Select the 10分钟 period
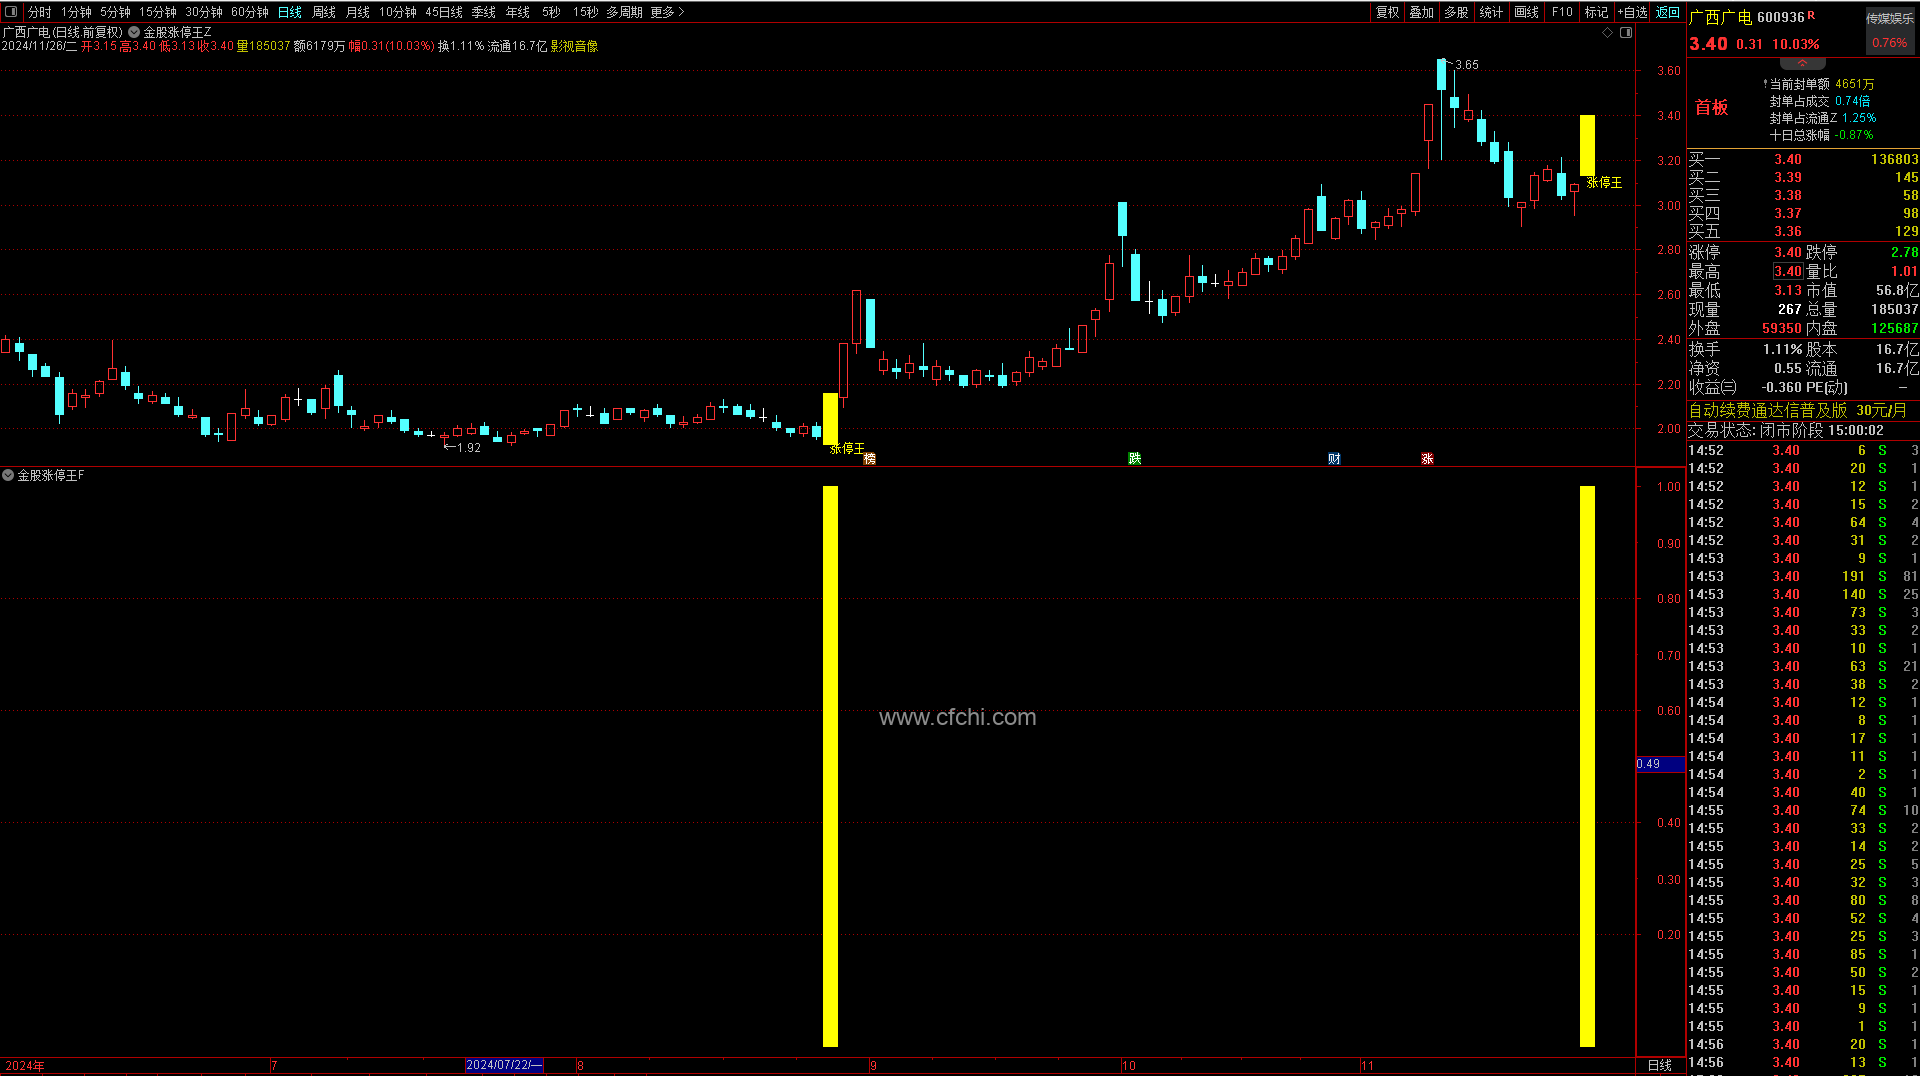The width and height of the screenshot is (1920, 1076). click(398, 12)
